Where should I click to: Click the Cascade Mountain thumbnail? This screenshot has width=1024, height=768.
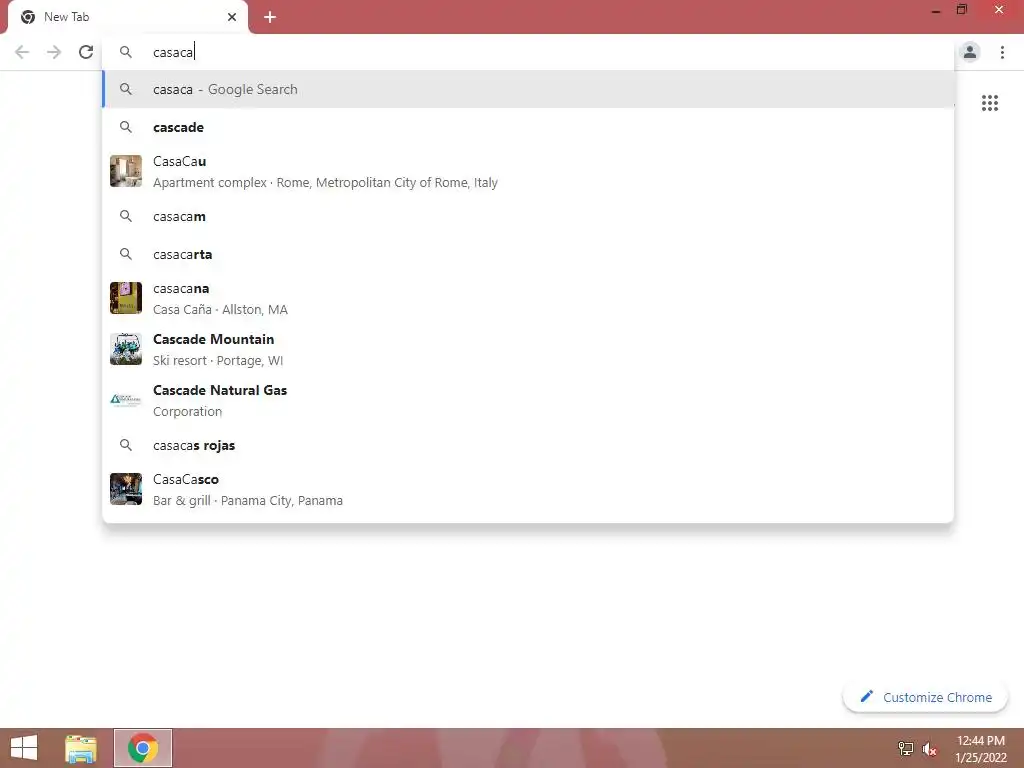[x=126, y=349]
